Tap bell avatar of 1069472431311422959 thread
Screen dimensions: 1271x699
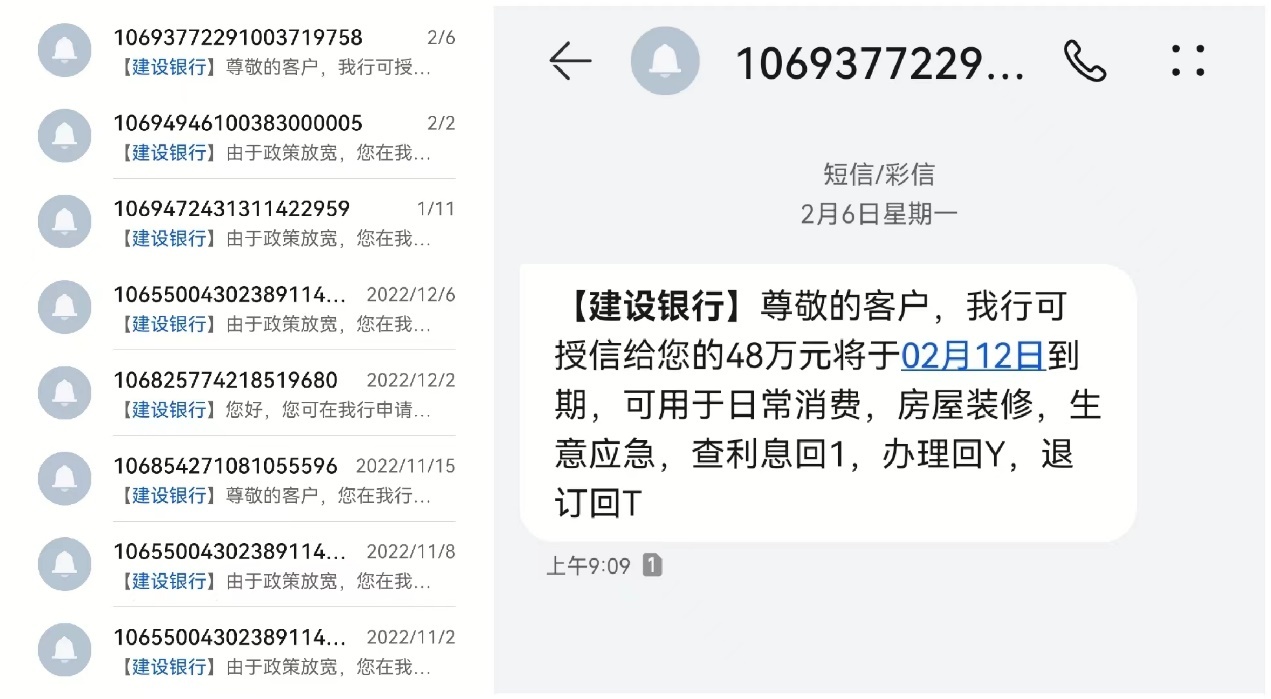click(x=65, y=221)
